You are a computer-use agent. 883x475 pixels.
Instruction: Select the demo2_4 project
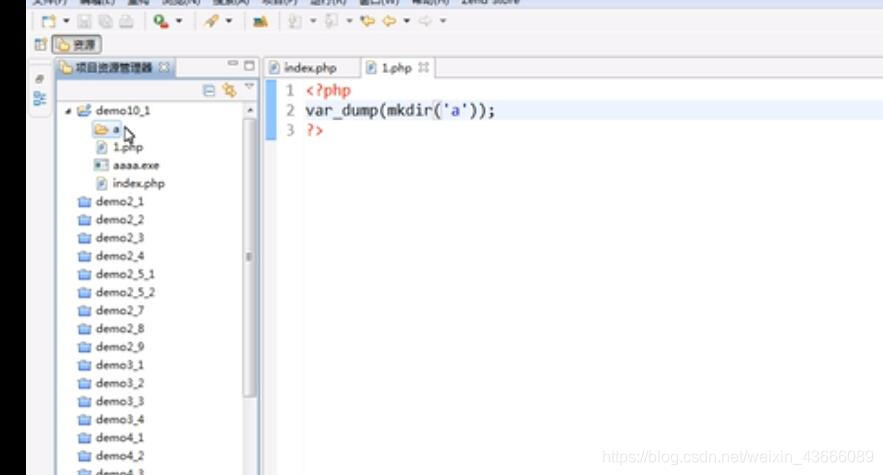119,256
